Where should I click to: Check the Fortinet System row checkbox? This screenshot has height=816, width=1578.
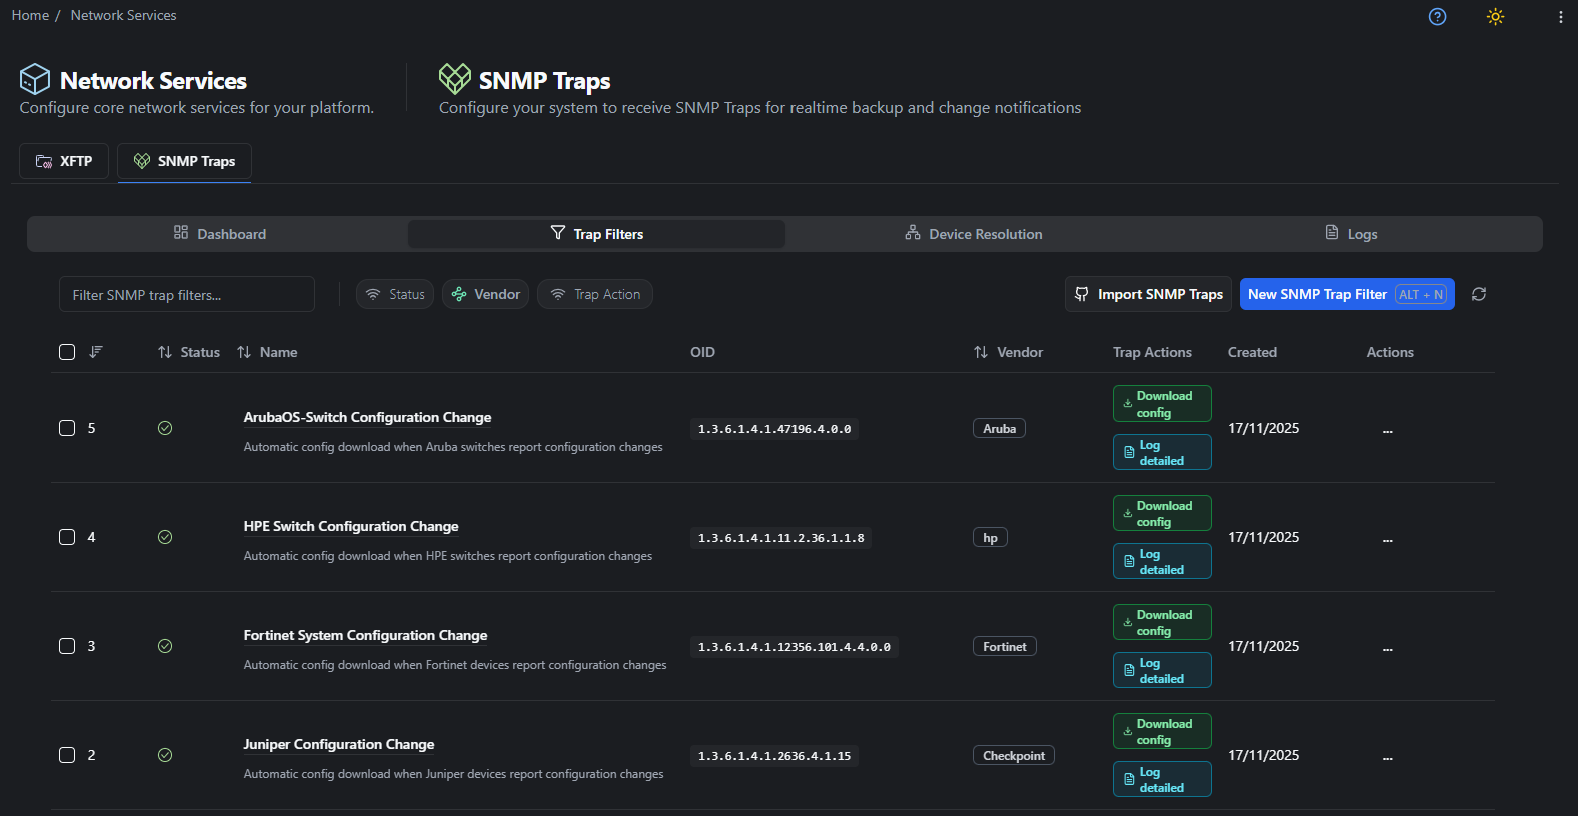(x=67, y=646)
